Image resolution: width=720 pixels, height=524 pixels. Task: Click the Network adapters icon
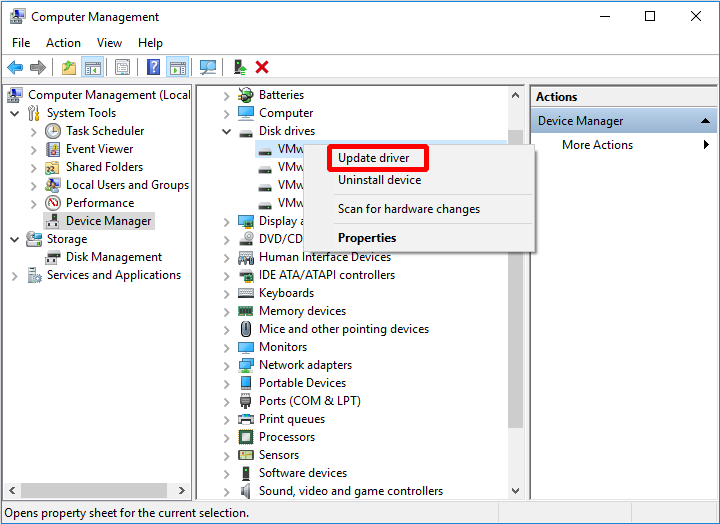246,365
